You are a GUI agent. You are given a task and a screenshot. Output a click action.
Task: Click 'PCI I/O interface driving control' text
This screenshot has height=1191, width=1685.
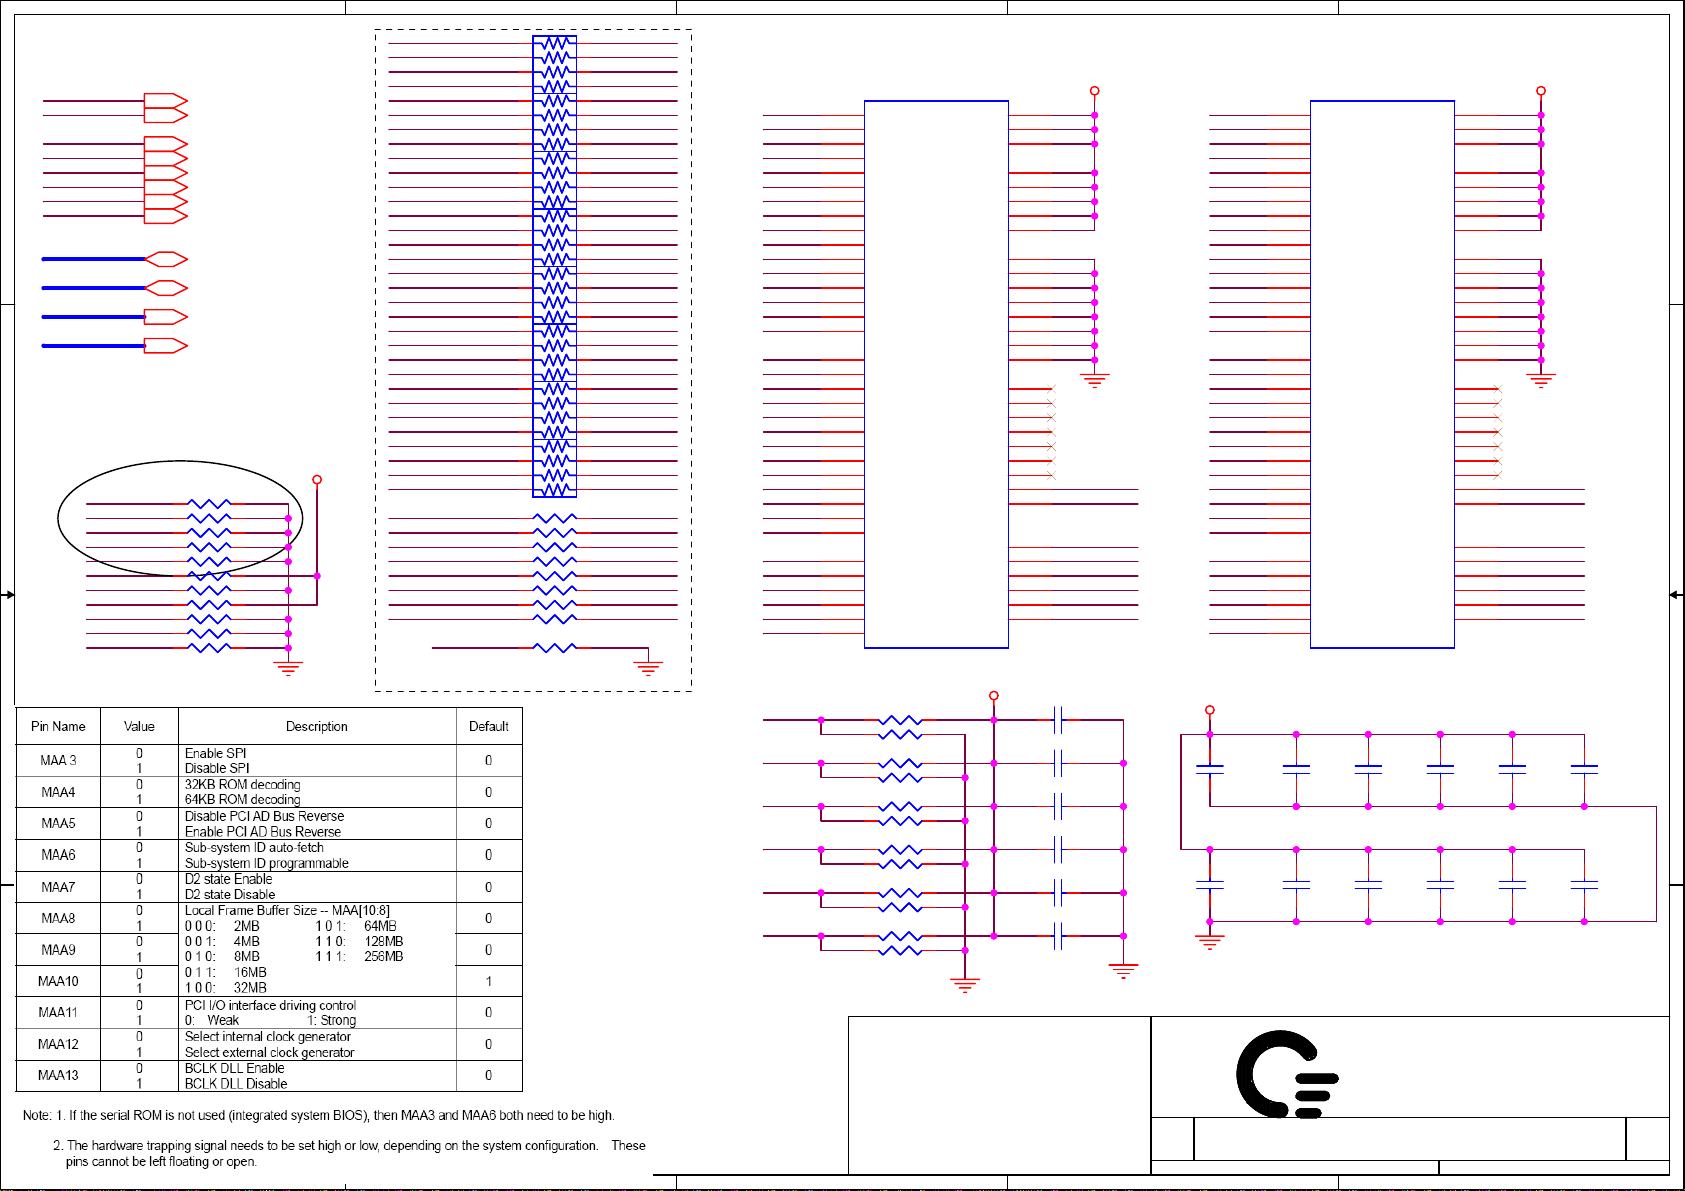[x=270, y=1006]
